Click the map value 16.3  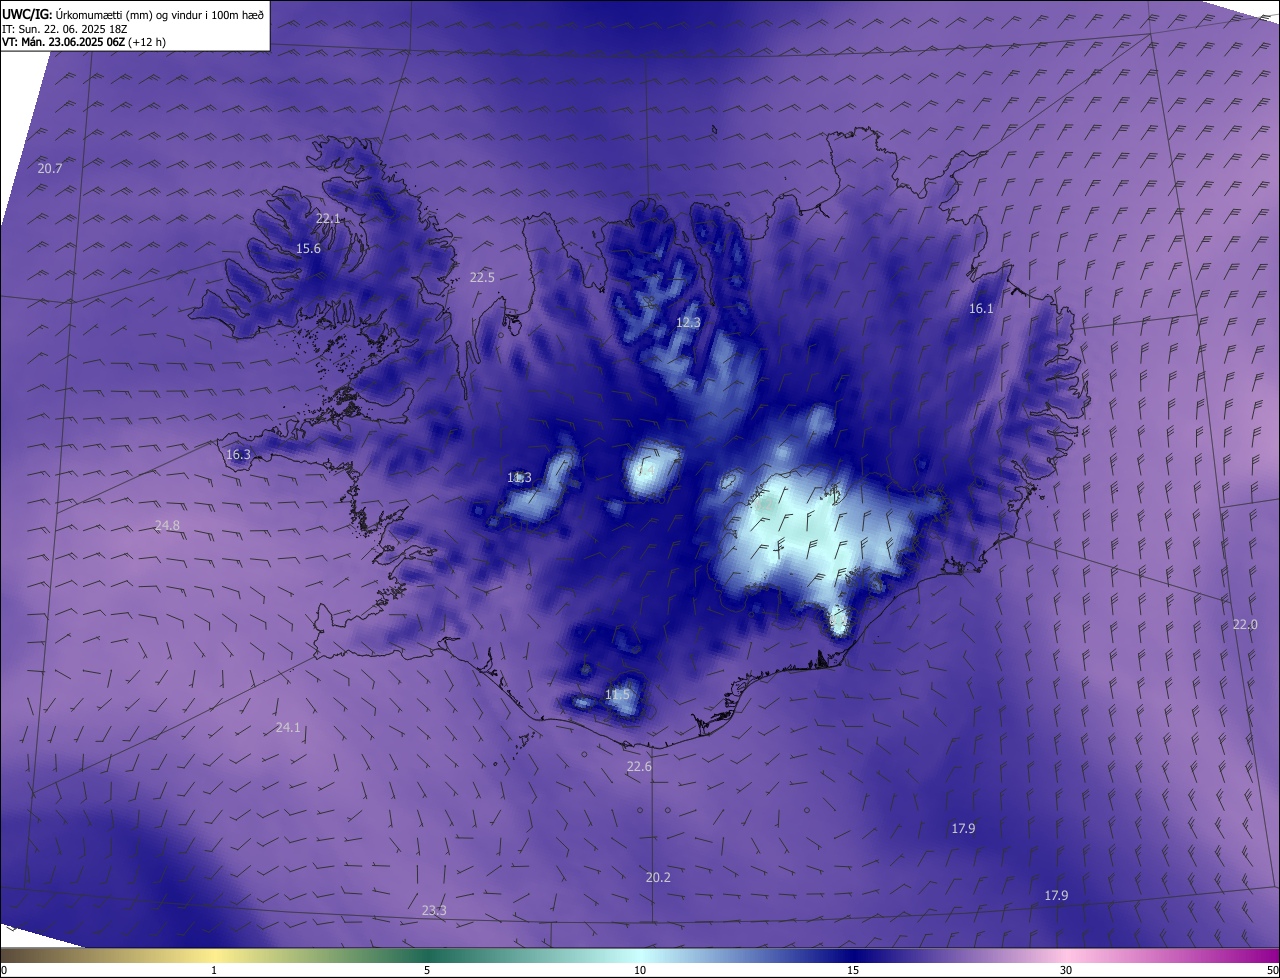click(238, 454)
